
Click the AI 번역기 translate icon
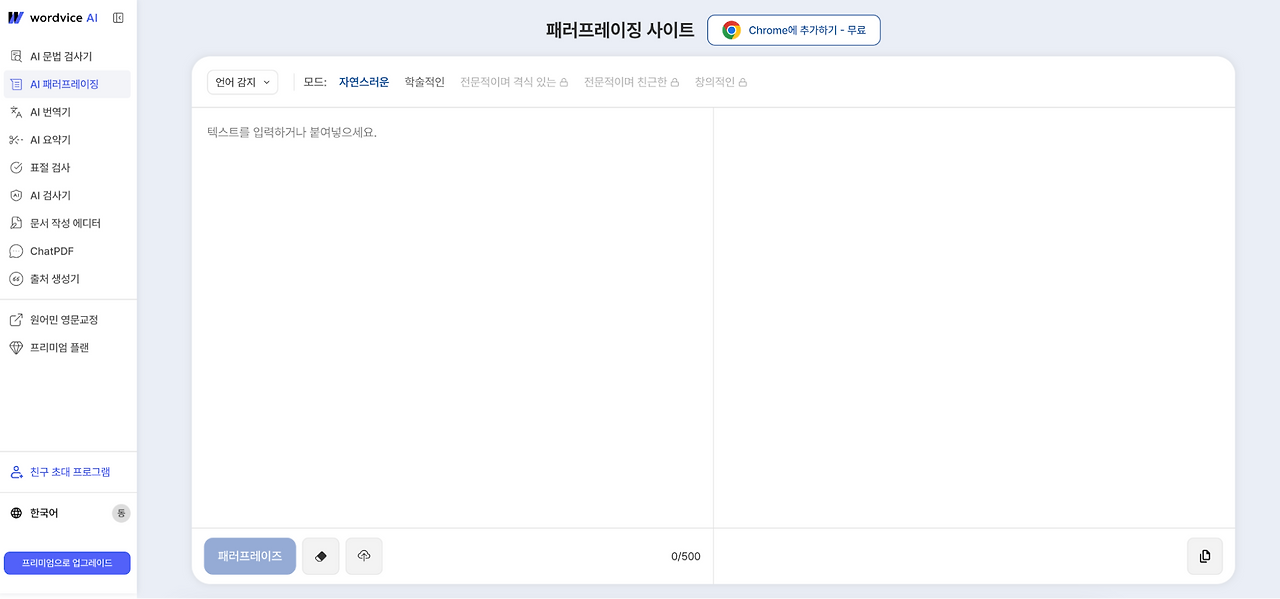[16, 112]
